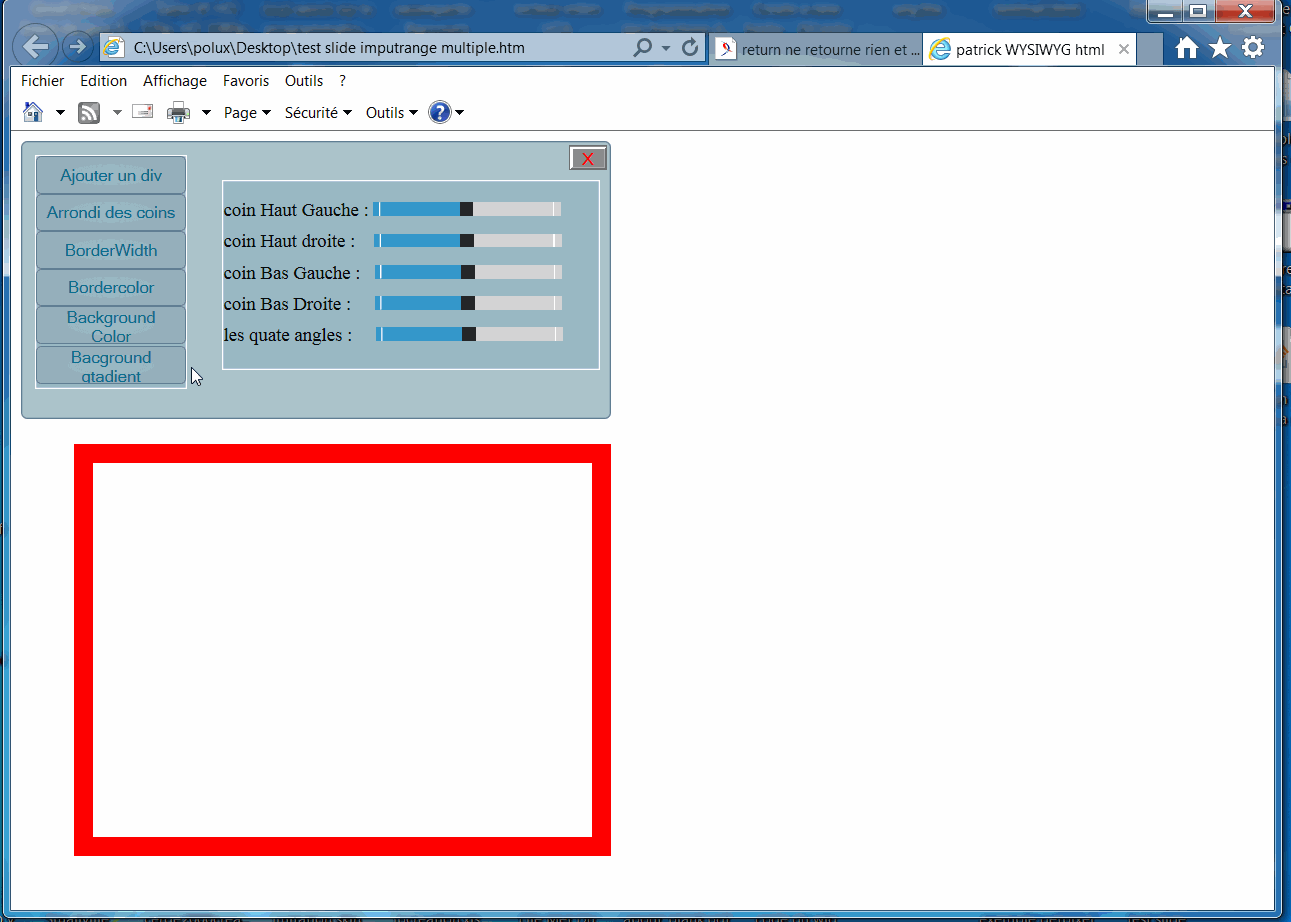
Task: Expand the home page dropdown arrow
Action: 60,113
